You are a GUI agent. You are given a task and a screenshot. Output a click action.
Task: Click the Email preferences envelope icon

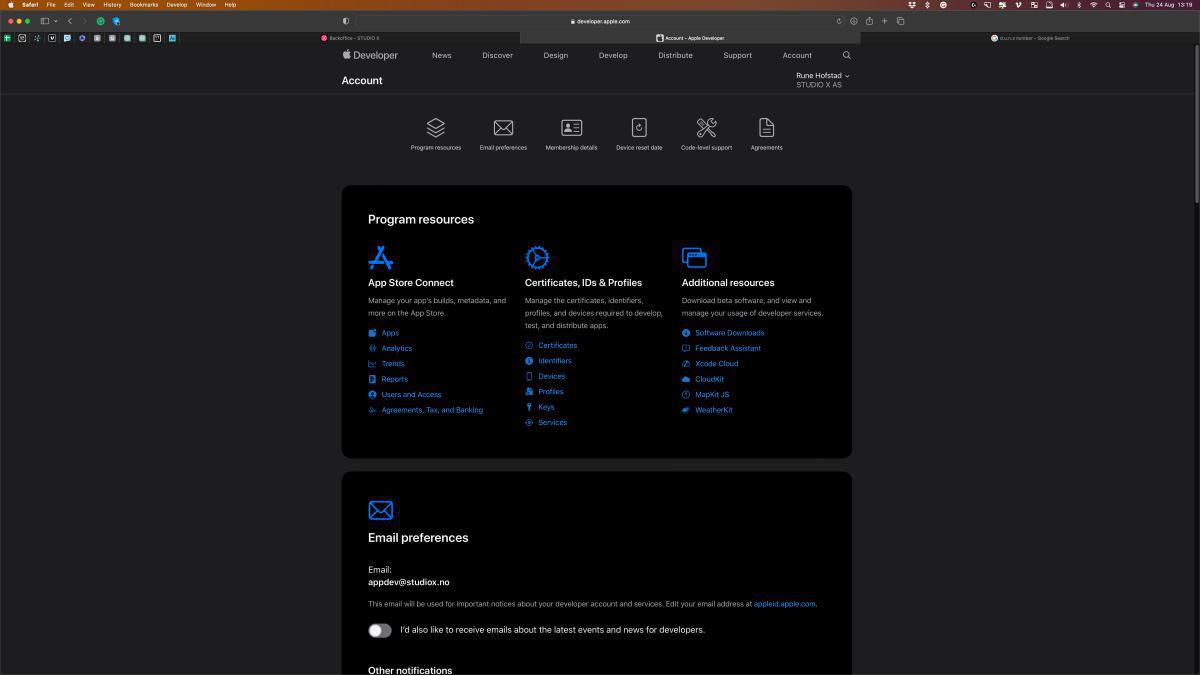[x=503, y=127]
